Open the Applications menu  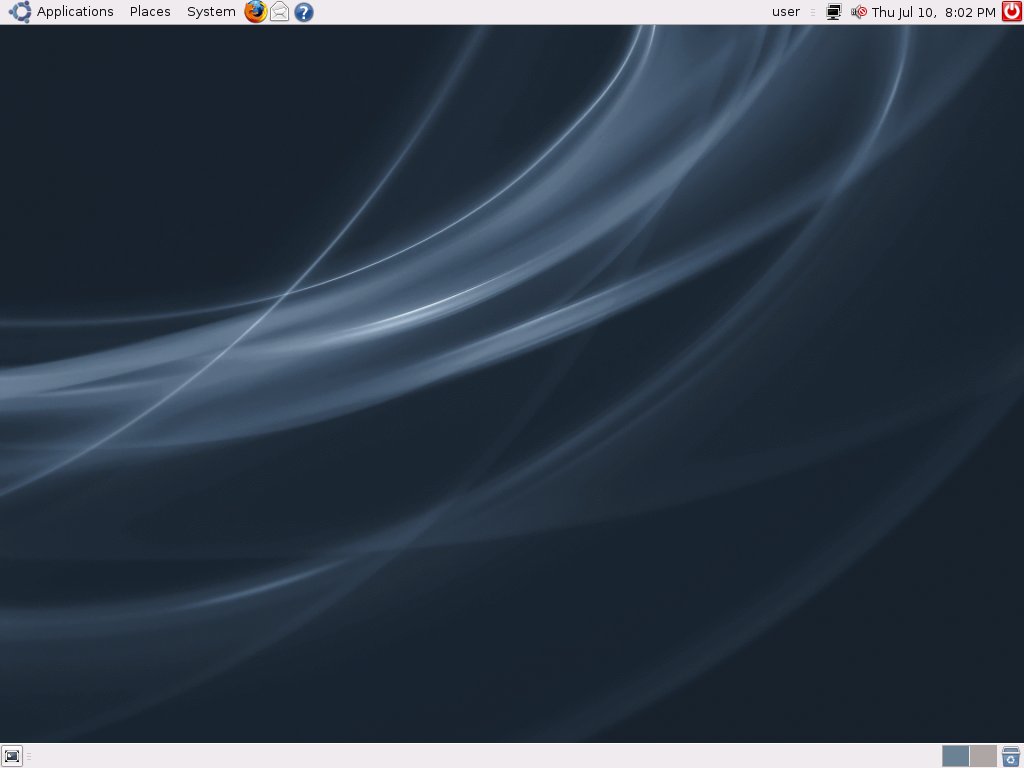coord(74,12)
